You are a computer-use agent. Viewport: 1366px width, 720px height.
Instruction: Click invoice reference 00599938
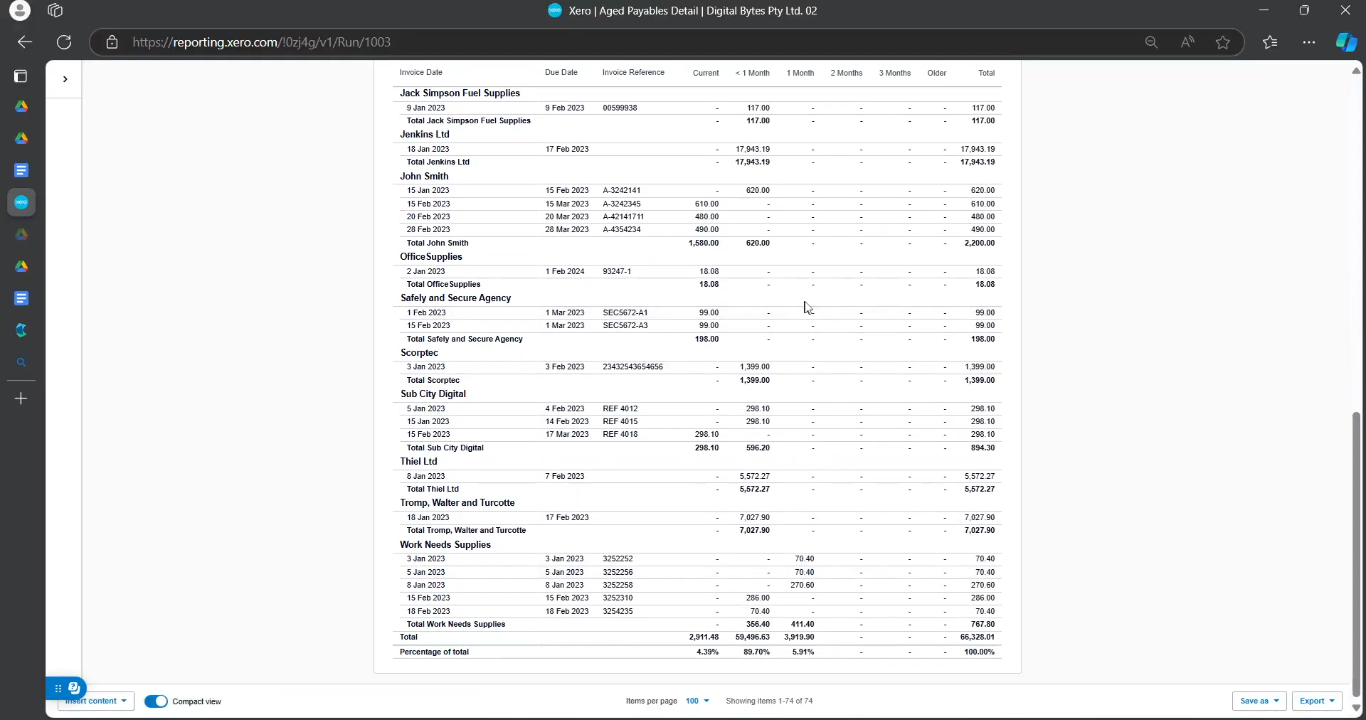620,108
